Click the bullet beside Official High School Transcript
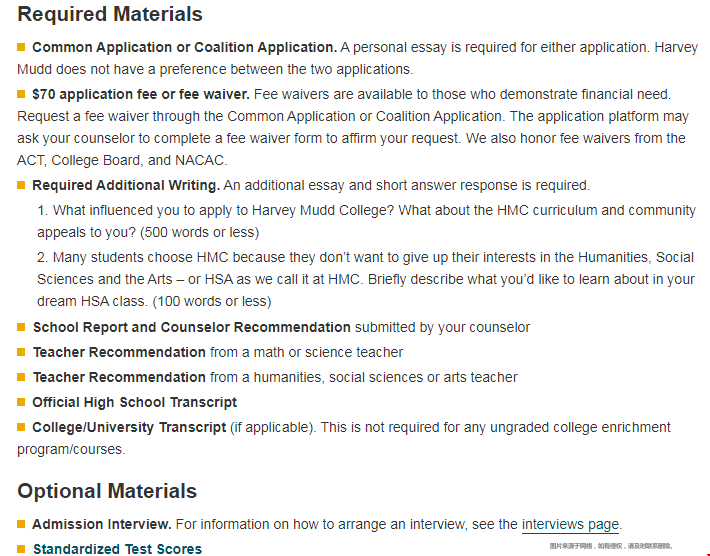This screenshot has height=556, width=710. tap(21, 402)
